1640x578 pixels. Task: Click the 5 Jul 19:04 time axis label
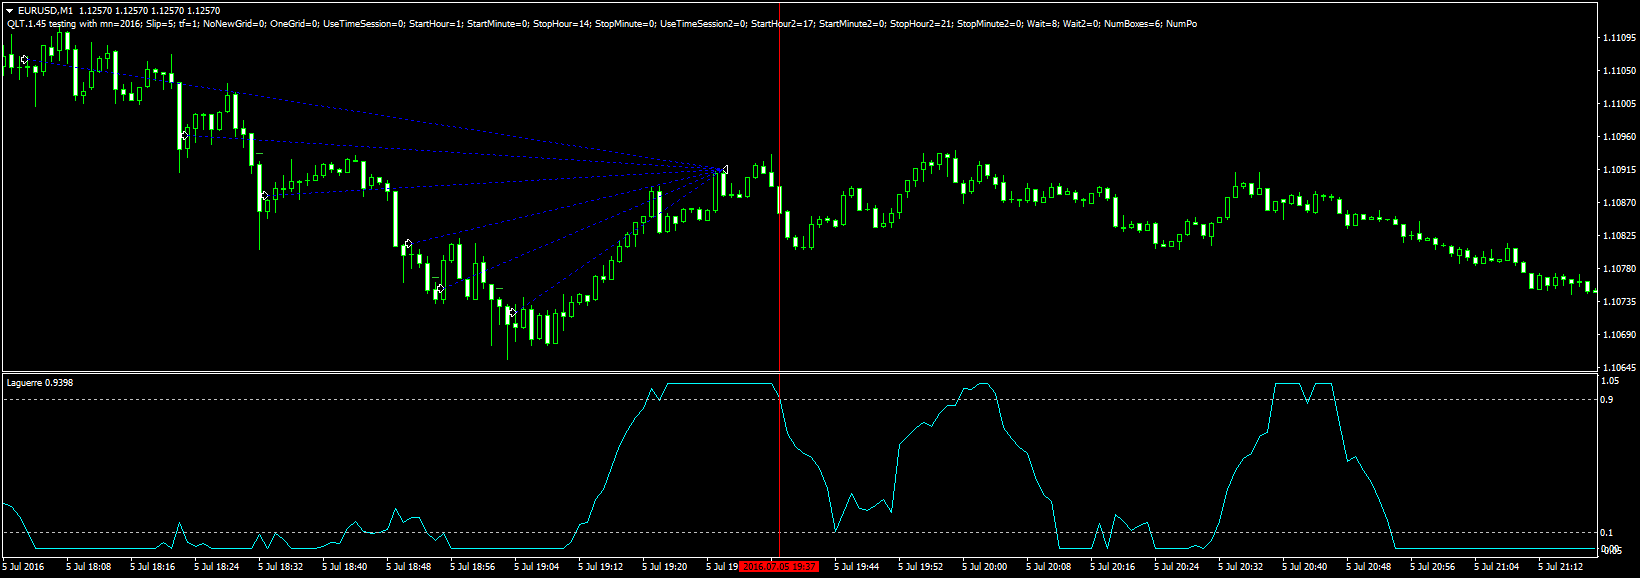coord(536,567)
